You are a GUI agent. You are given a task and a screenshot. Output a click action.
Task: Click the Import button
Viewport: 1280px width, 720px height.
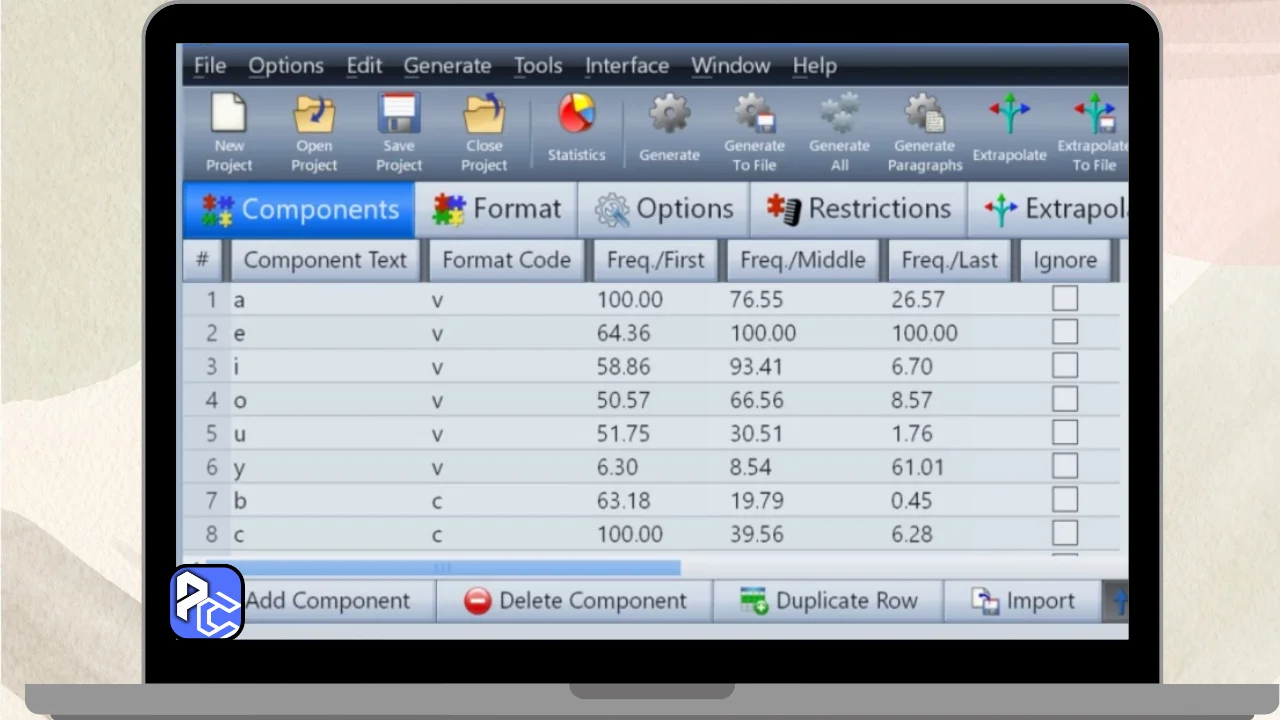pyautogui.click(x=1022, y=601)
